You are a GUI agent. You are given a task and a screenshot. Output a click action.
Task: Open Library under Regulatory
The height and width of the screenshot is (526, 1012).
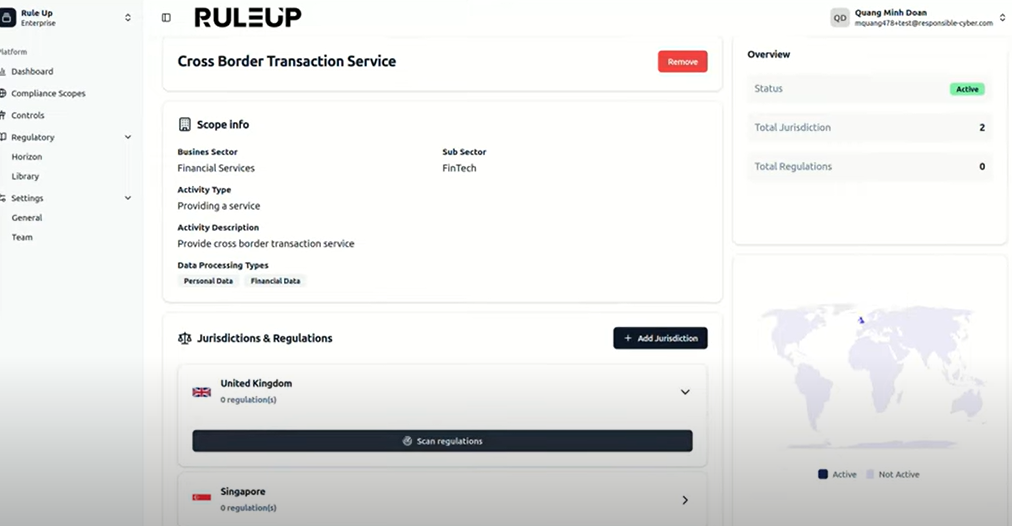coord(25,176)
